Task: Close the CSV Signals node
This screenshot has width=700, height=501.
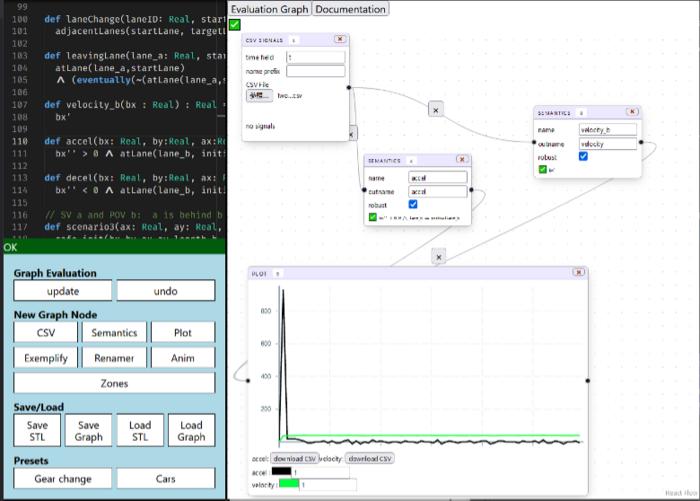Action: tap(339, 39)
